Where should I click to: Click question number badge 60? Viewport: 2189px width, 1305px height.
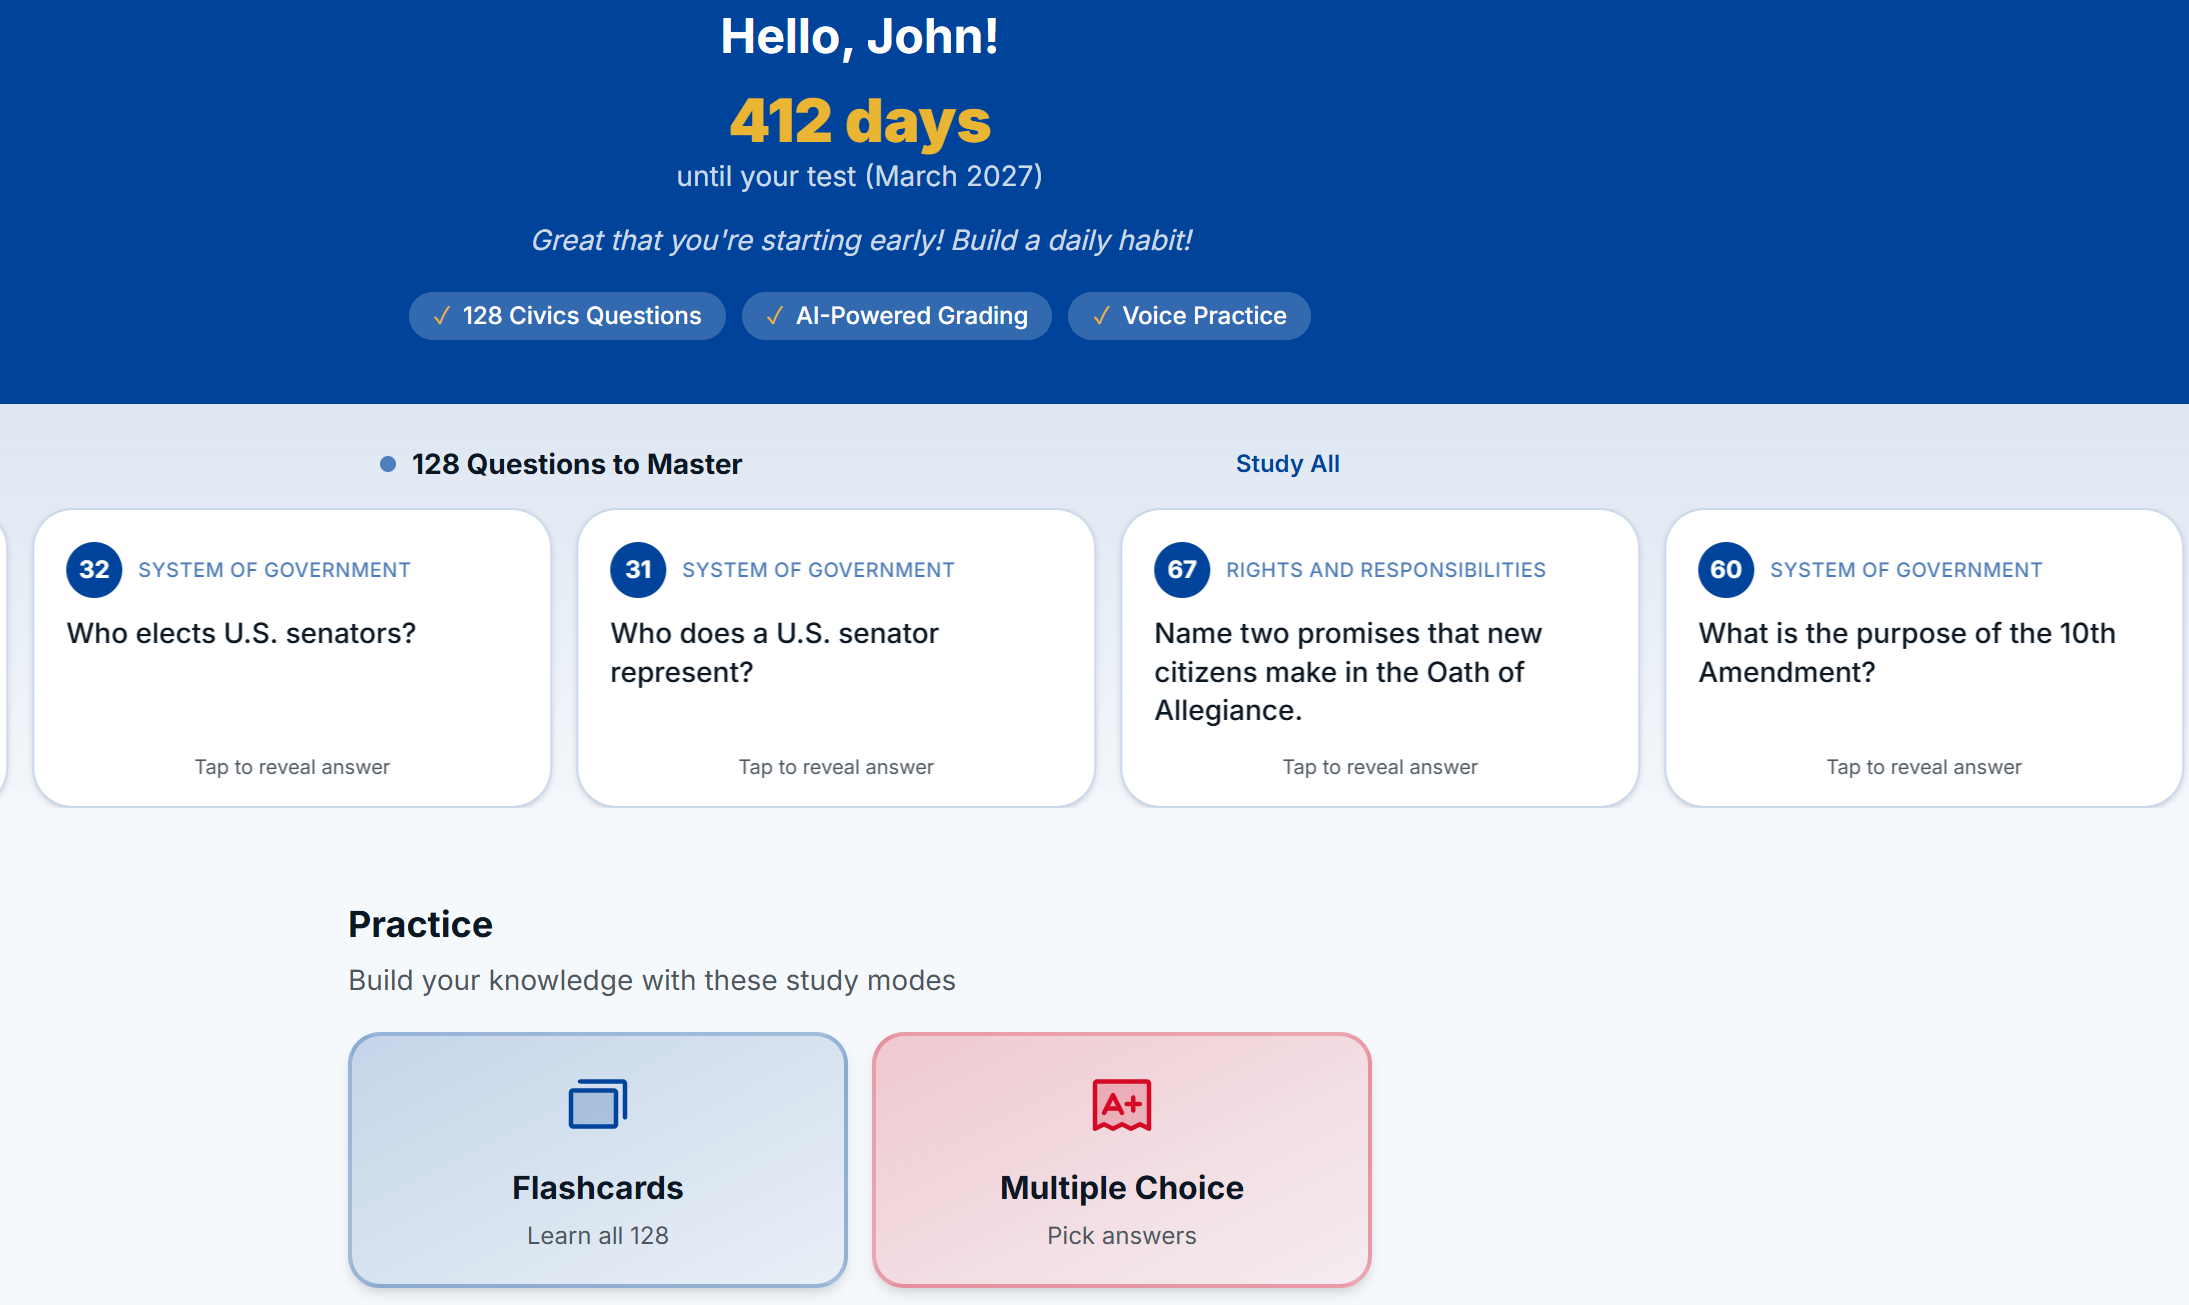coord(1725,569)
